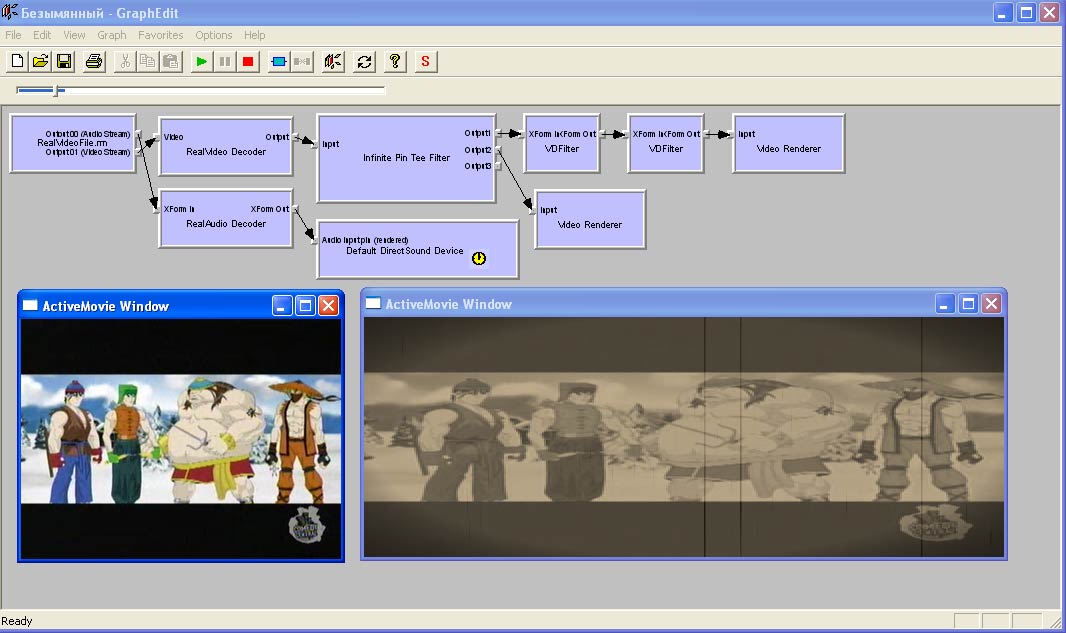Open help with question mark icon
Screen dimensions: 1066x633
(x=395, y=62)
